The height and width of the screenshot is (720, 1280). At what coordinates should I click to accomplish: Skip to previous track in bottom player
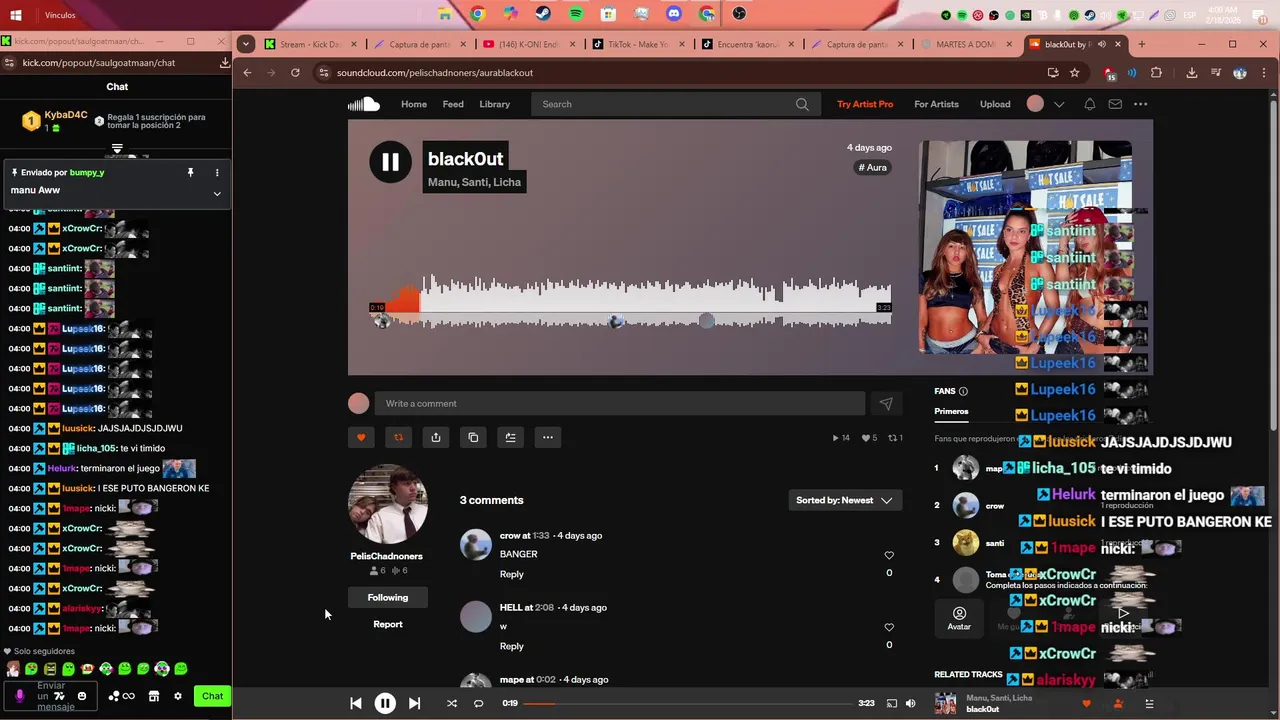coord(355,703)
